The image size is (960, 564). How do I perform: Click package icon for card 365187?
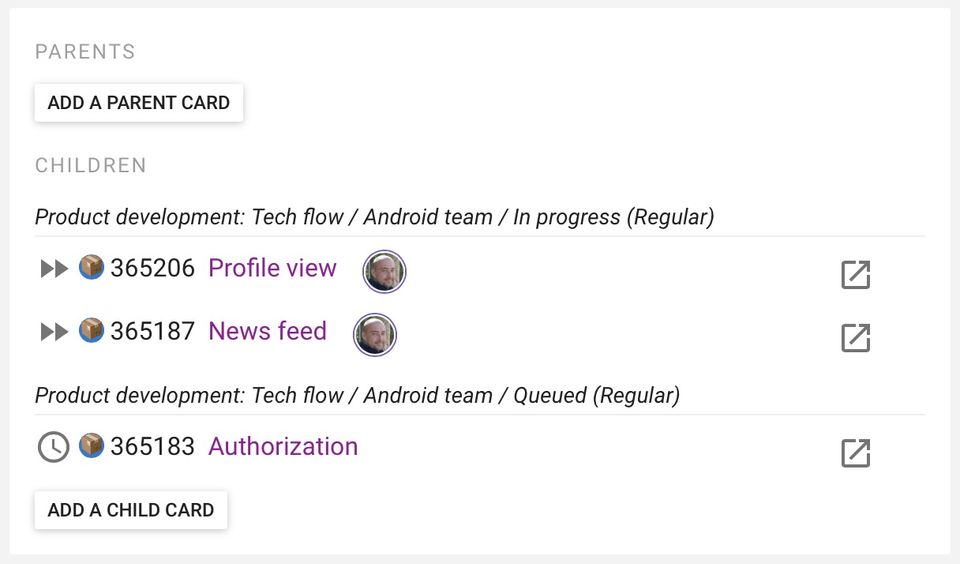pyautogui.click(x=92, y=331)
